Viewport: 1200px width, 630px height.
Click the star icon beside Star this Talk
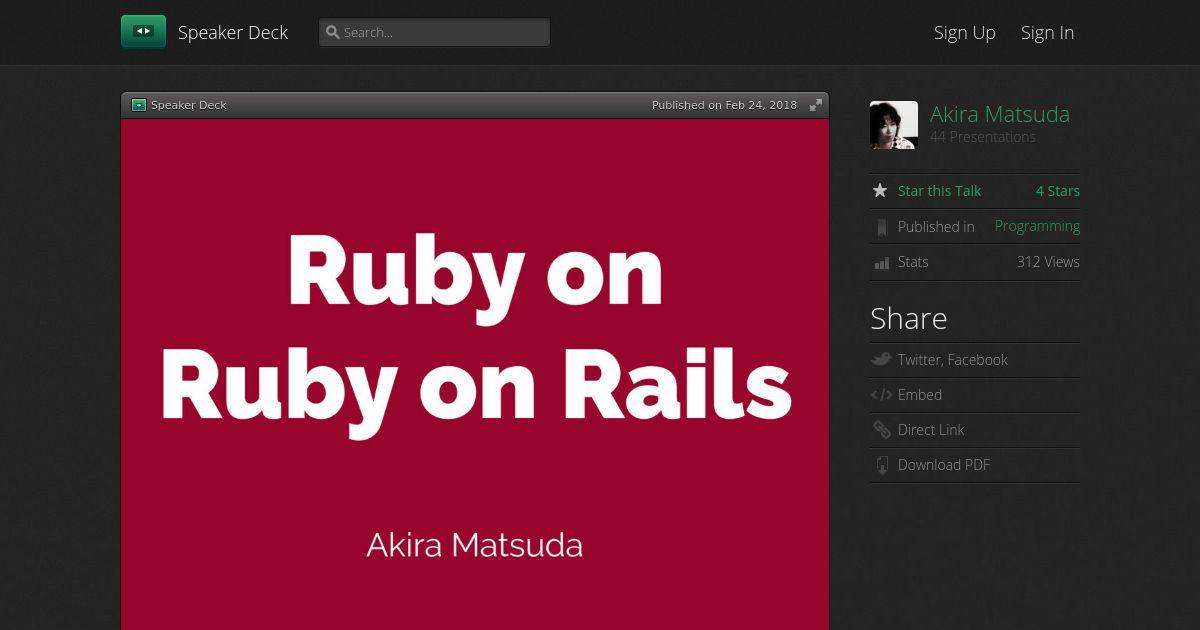880,190
